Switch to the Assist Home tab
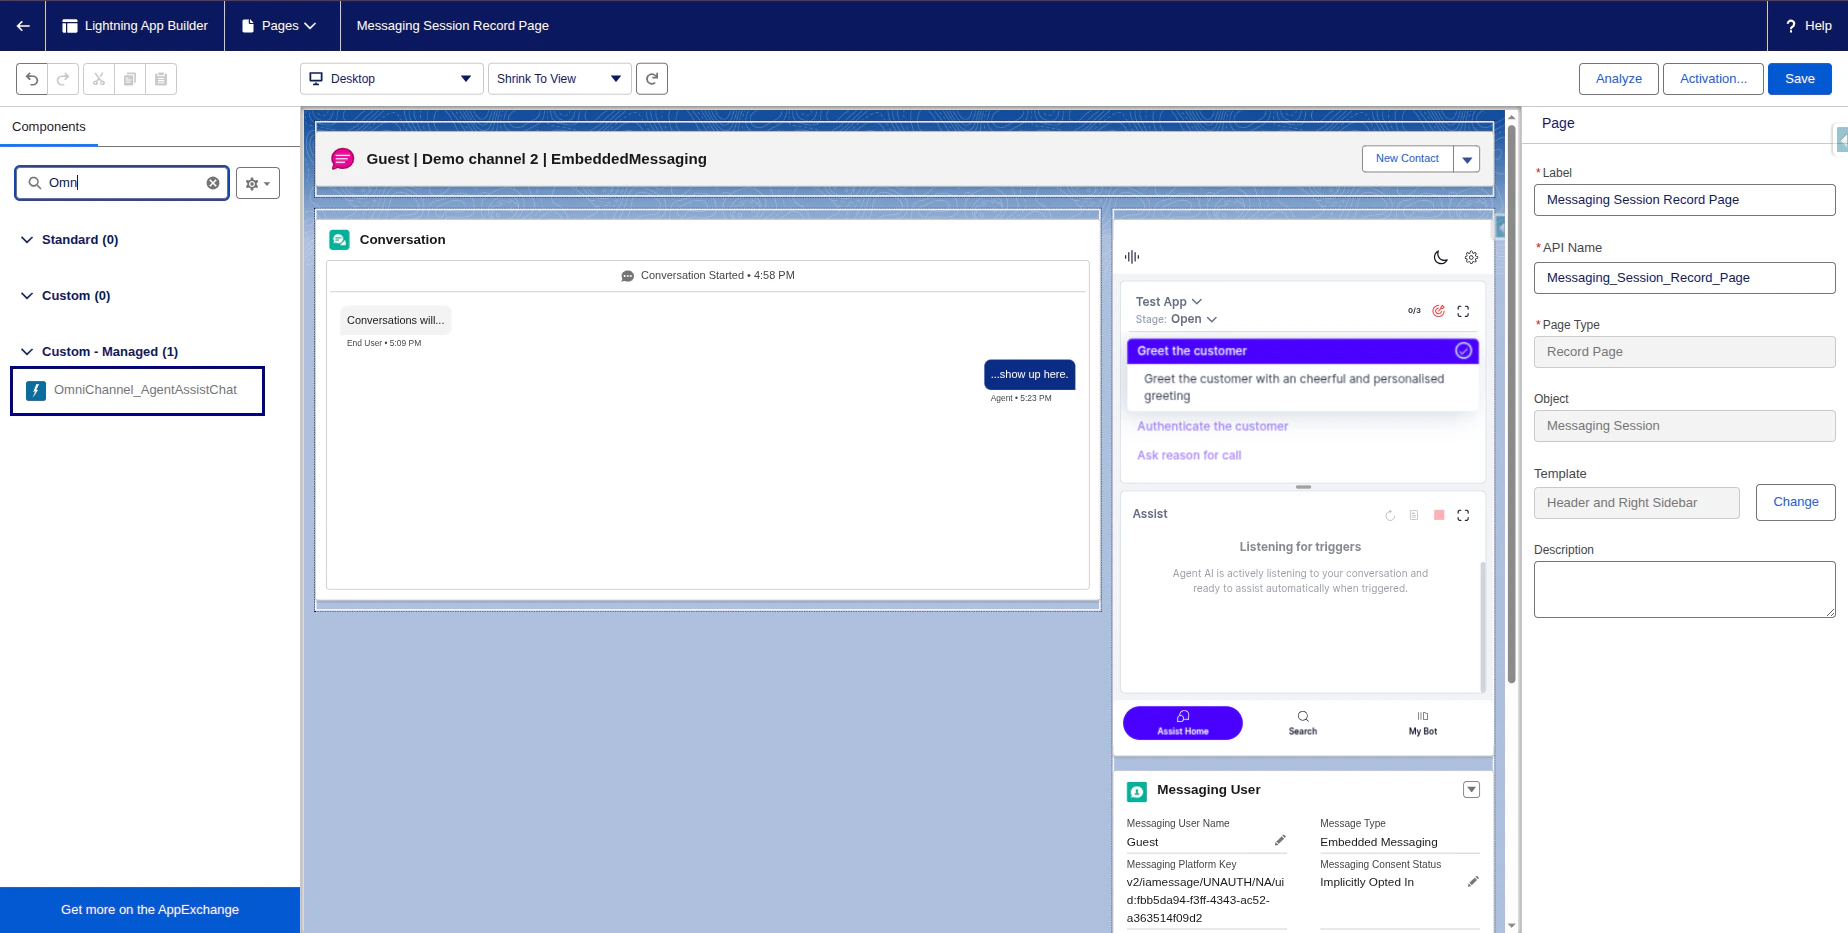Image resolution: width=1848 pixels, height=933 pixels. coord(1182,722)
